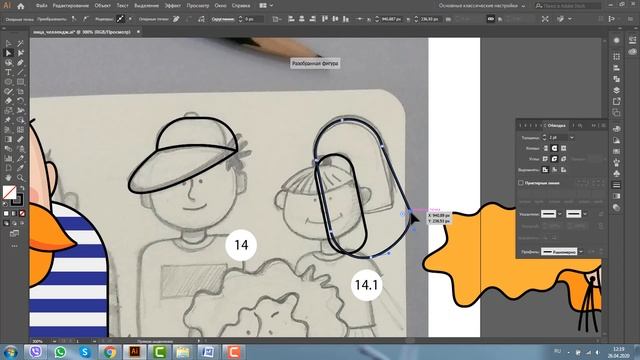Select the Magic Wand tool
This screenshot has height=360, width=640.
20,43
